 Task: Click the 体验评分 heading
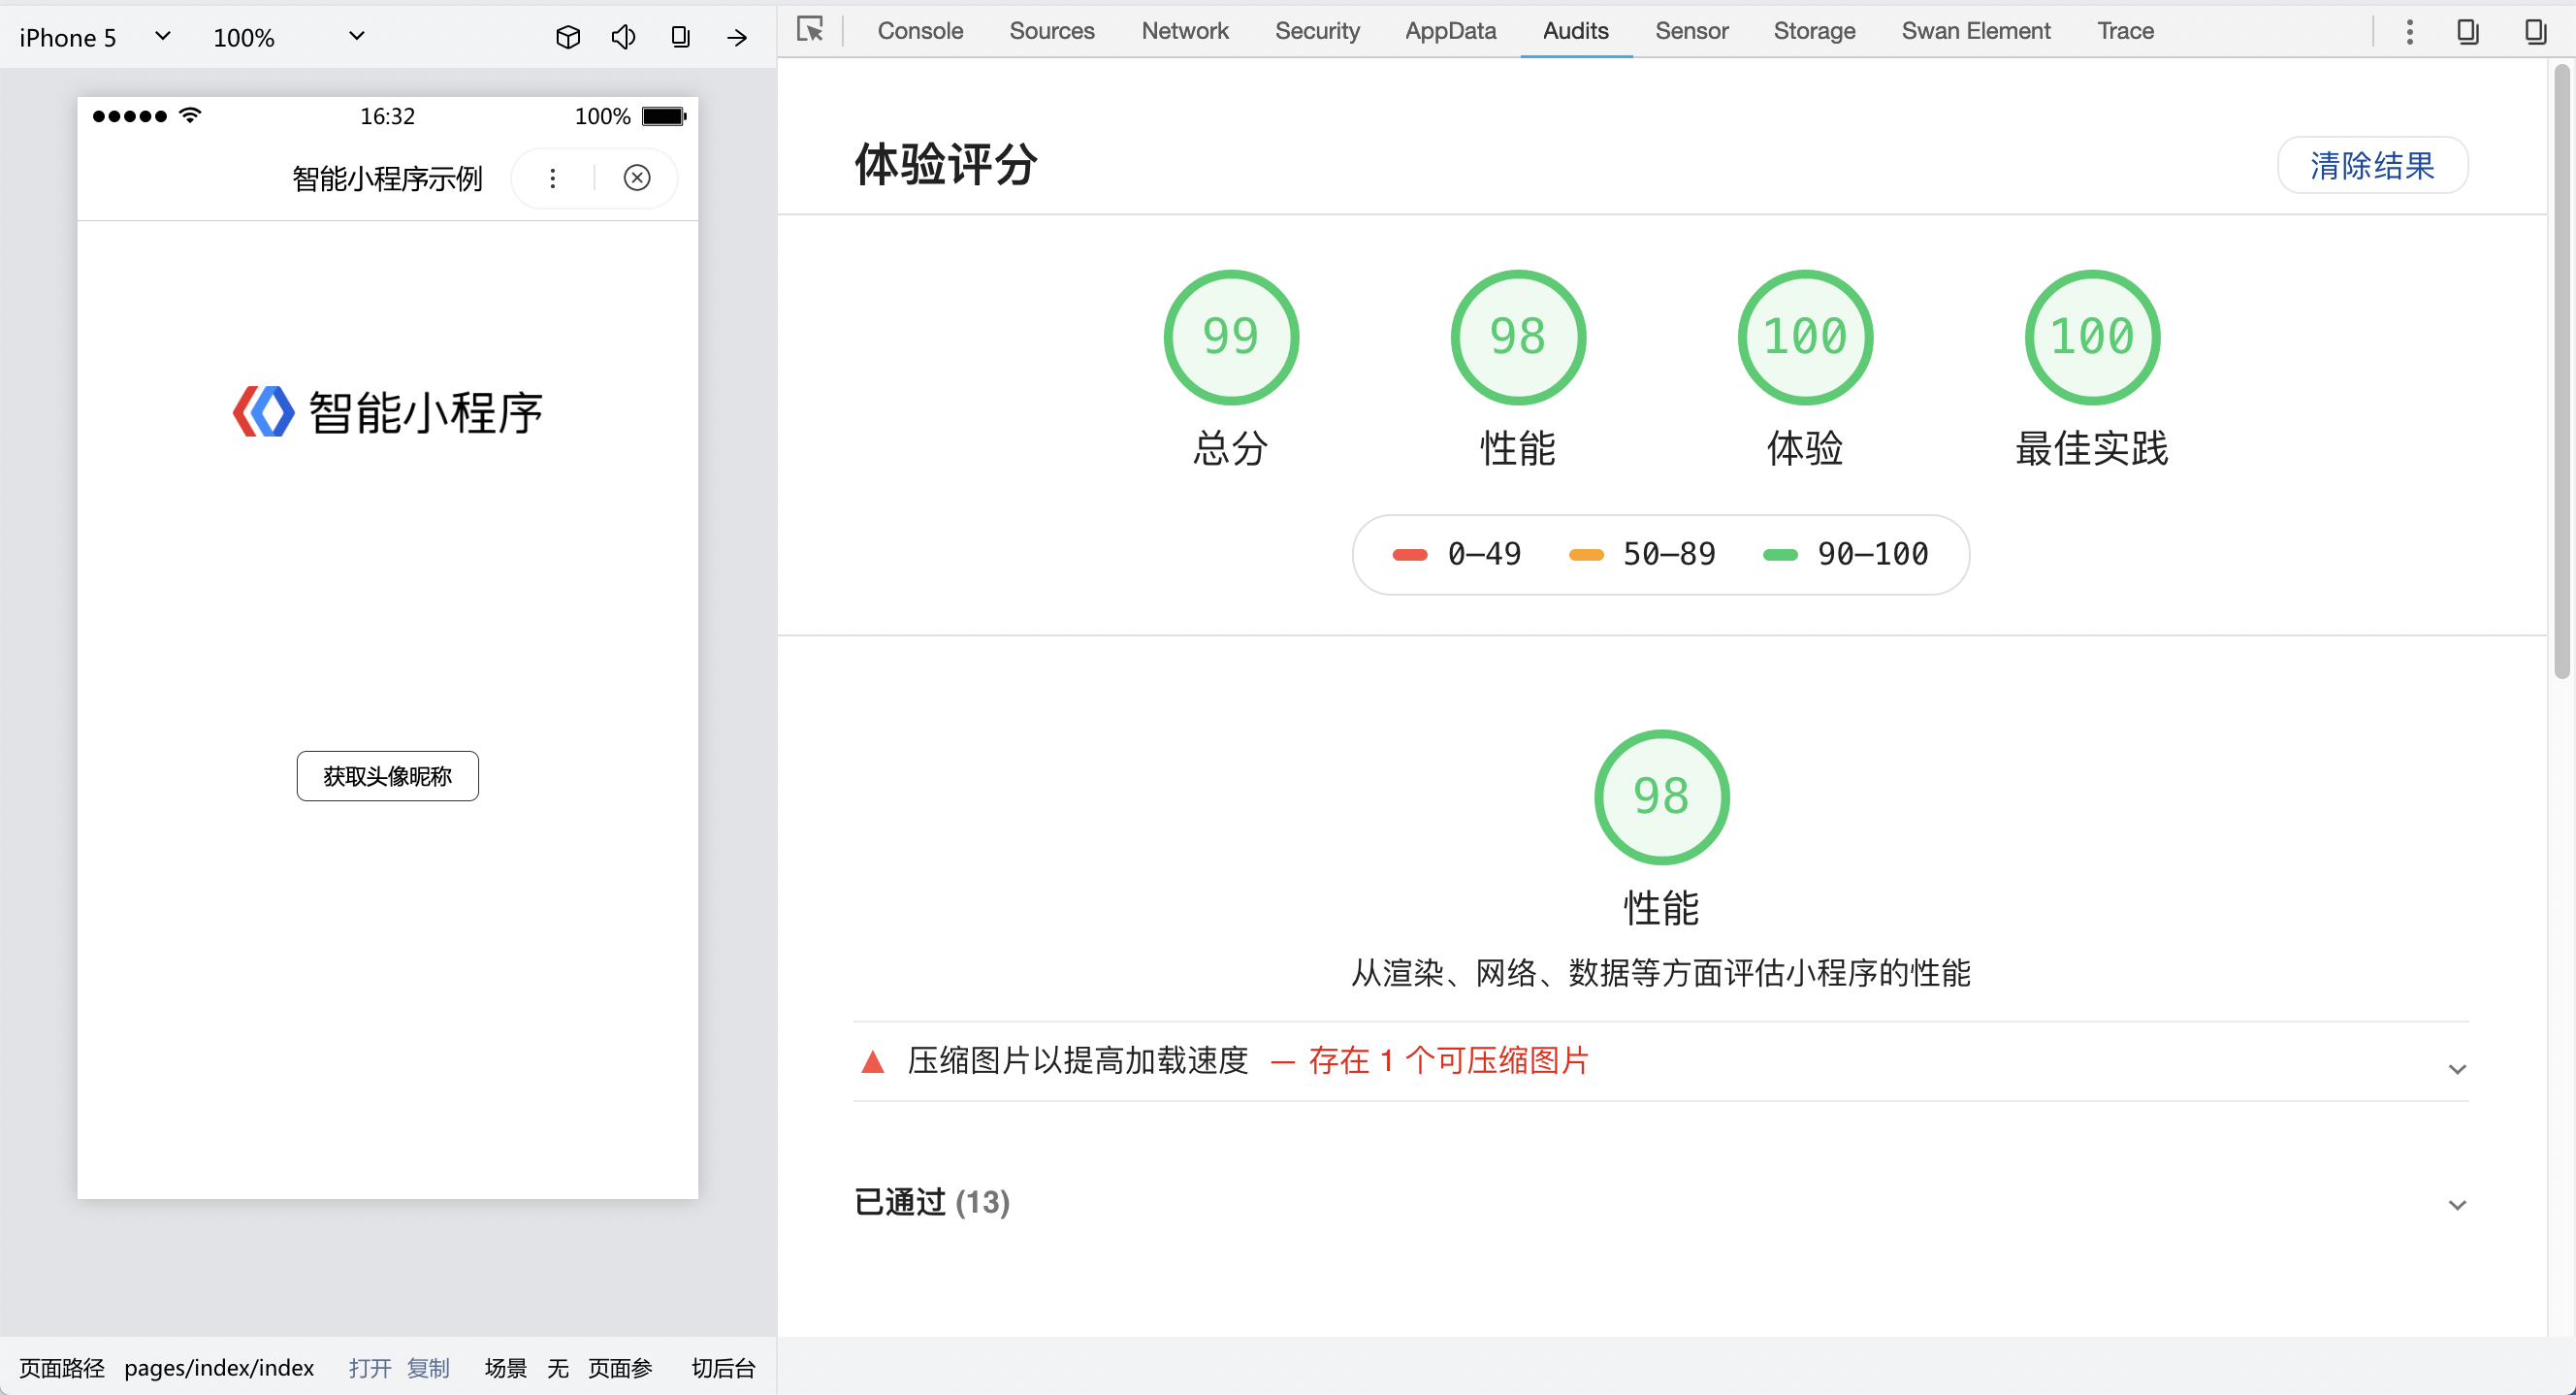(x=945, y=164)
